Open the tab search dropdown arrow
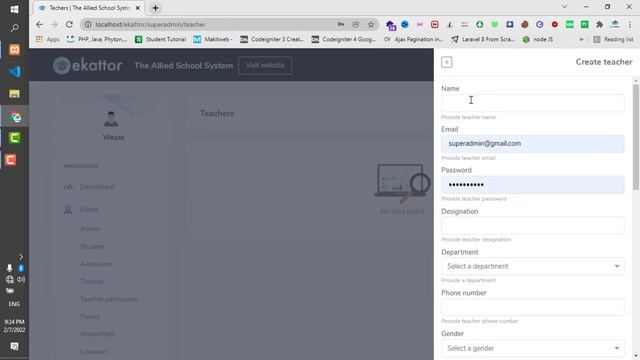Screen dimensions: 640x360 (564, 7)
